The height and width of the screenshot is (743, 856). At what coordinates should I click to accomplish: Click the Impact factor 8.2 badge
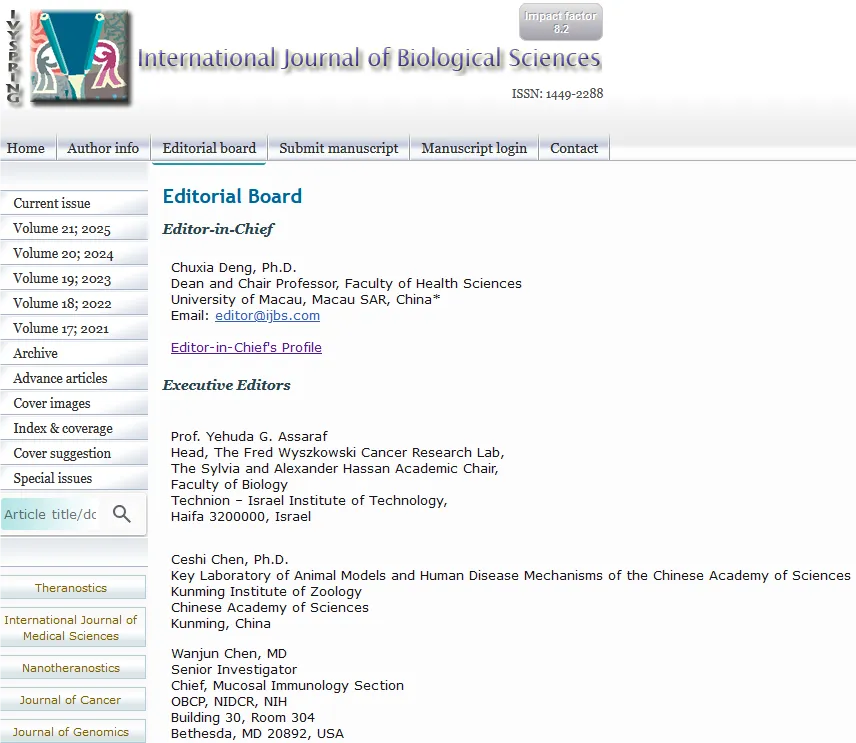click(561, 22)
